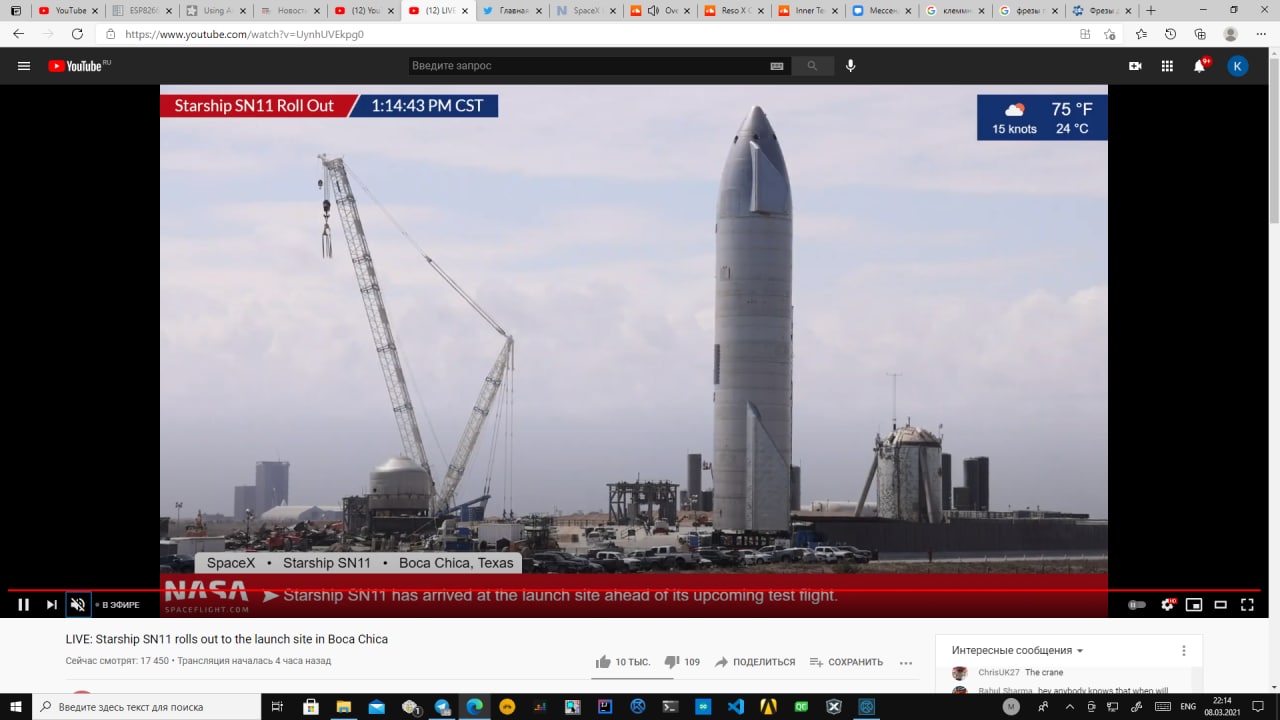Start voice search with microphone

click(851, 66)
